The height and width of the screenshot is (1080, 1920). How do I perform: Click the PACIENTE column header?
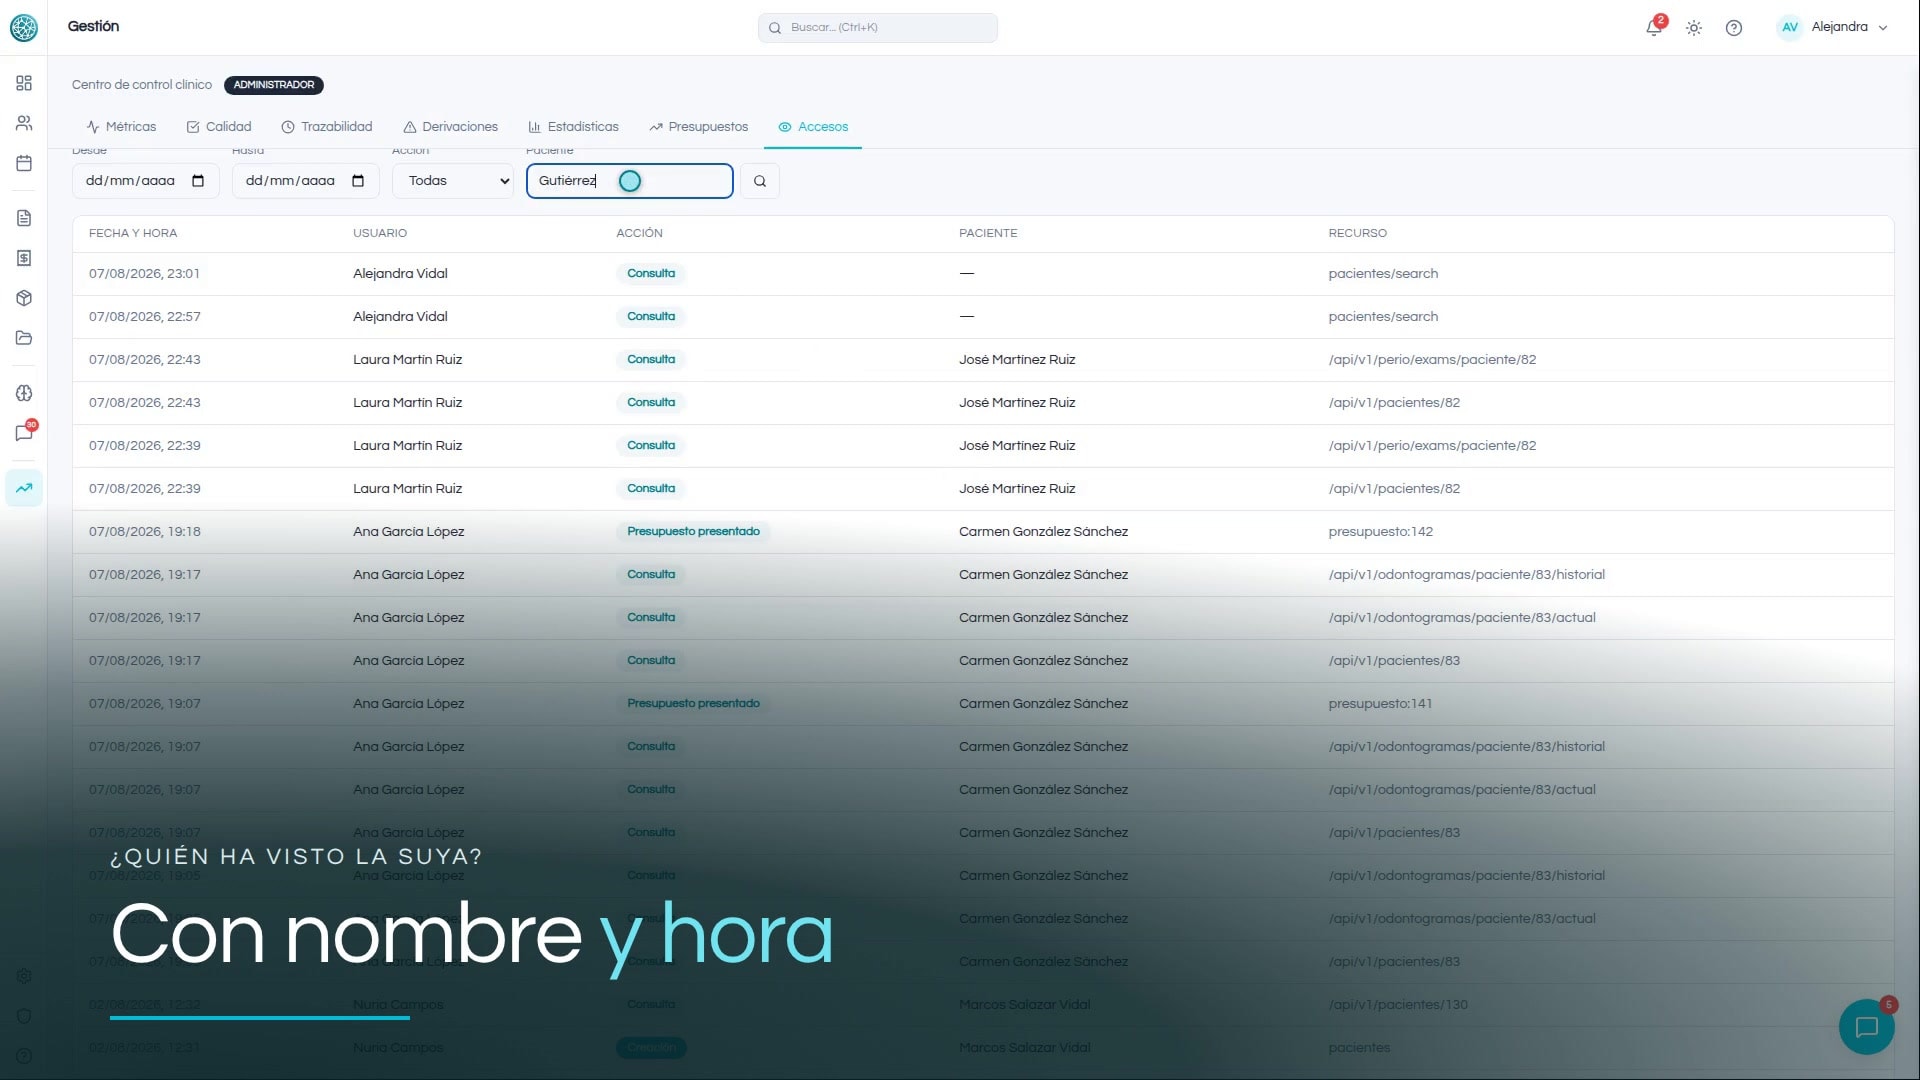[988, 233]
